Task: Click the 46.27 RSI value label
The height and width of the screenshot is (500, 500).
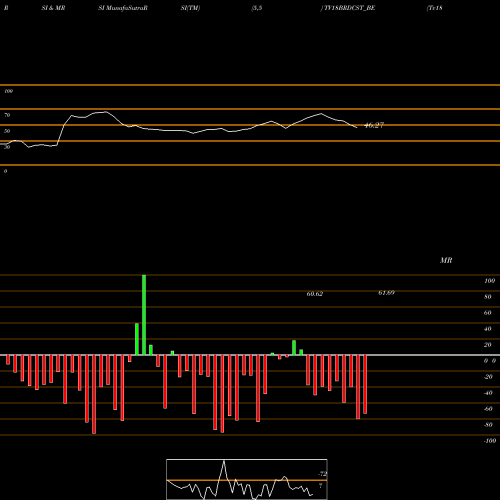Action: tap(374, 125)
